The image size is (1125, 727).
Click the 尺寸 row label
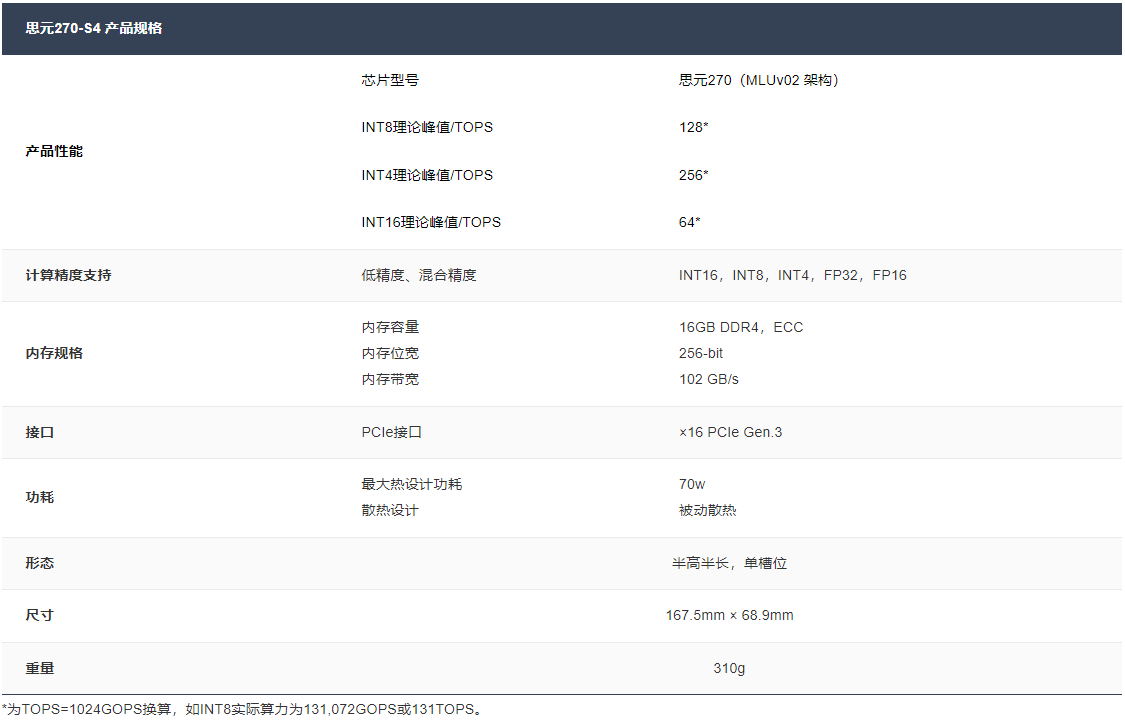(39, 616)
